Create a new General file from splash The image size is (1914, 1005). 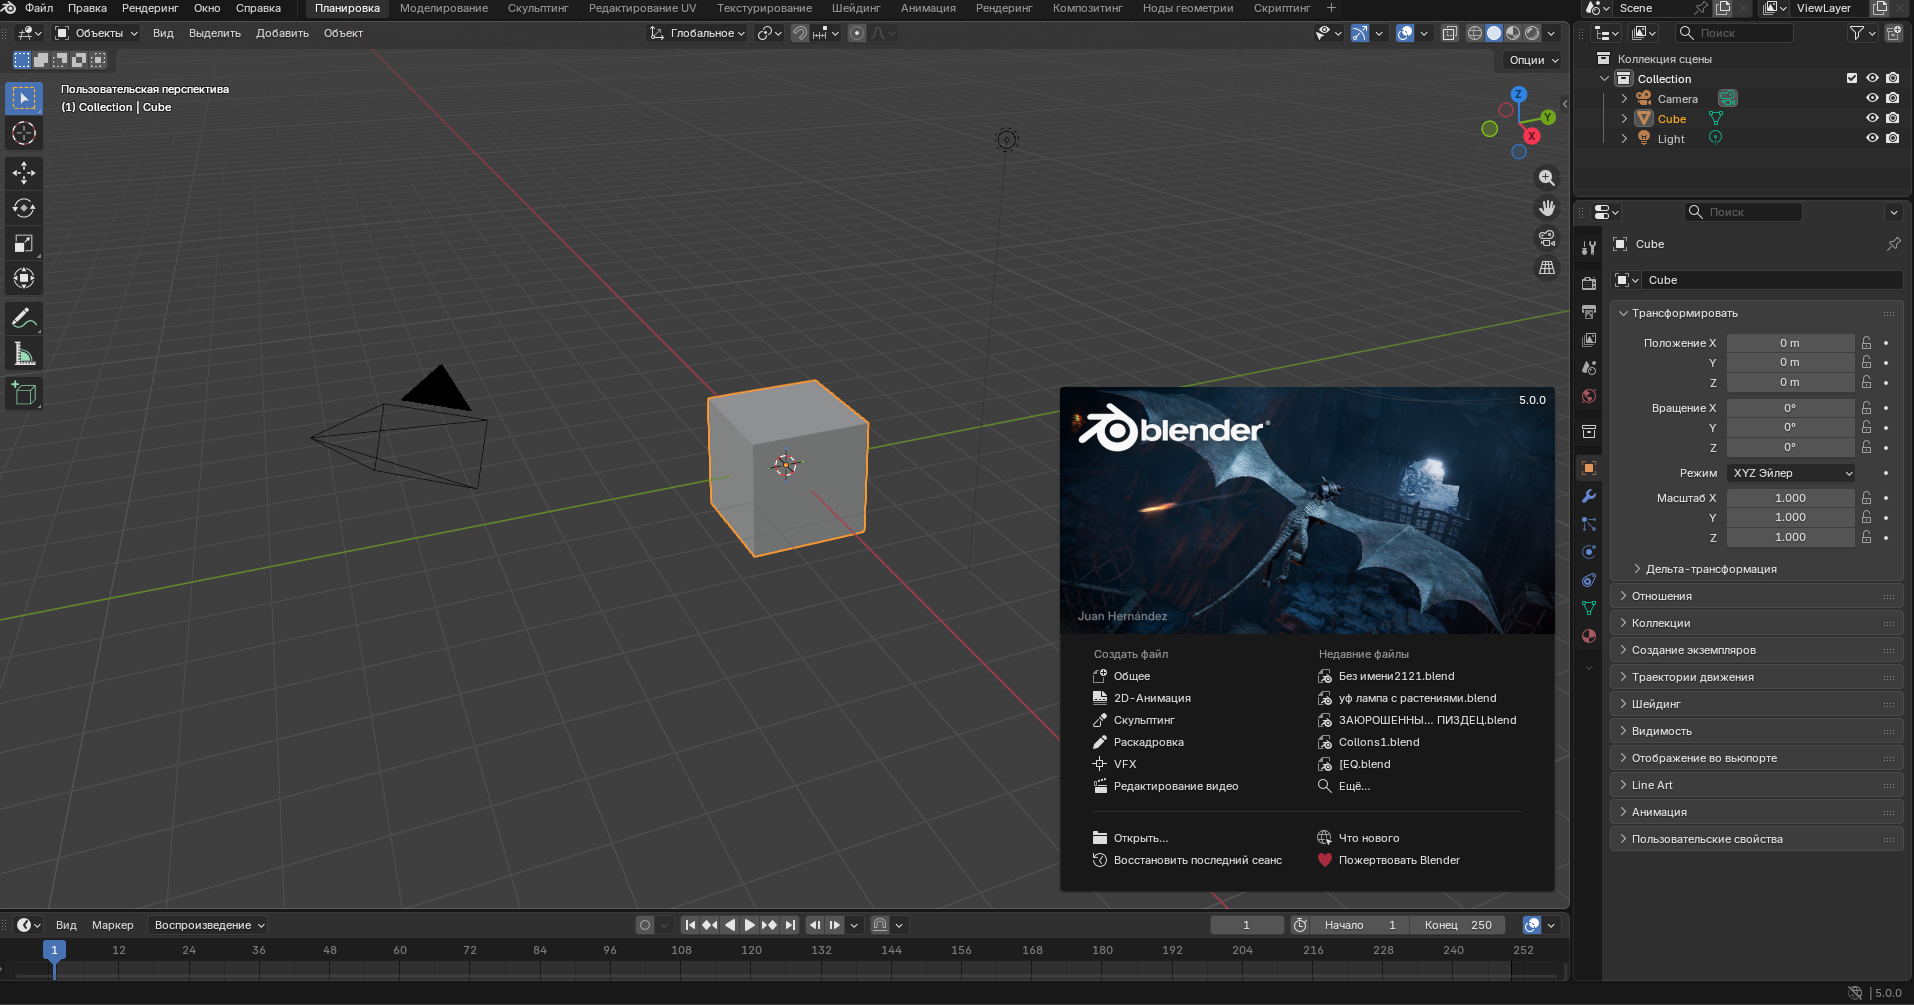(1132, 676)
